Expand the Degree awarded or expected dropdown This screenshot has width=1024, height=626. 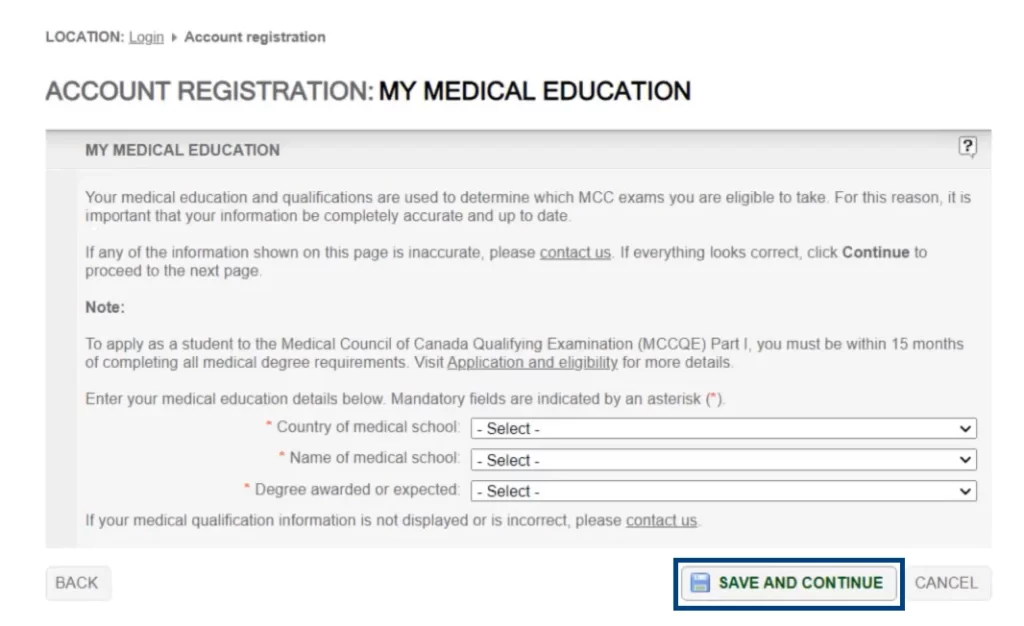click(x=723, y=491)
